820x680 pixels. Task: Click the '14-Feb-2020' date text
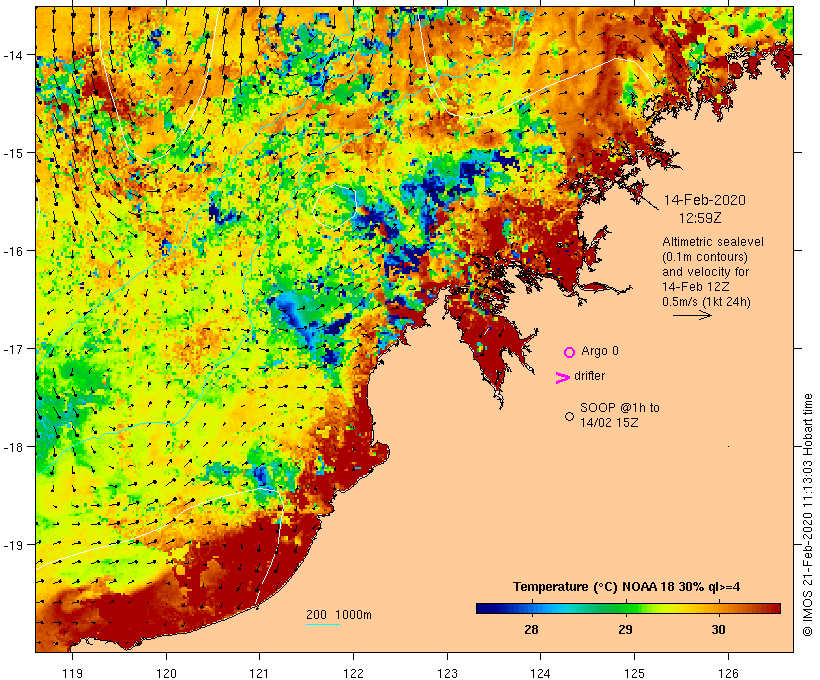coord(704,200)
